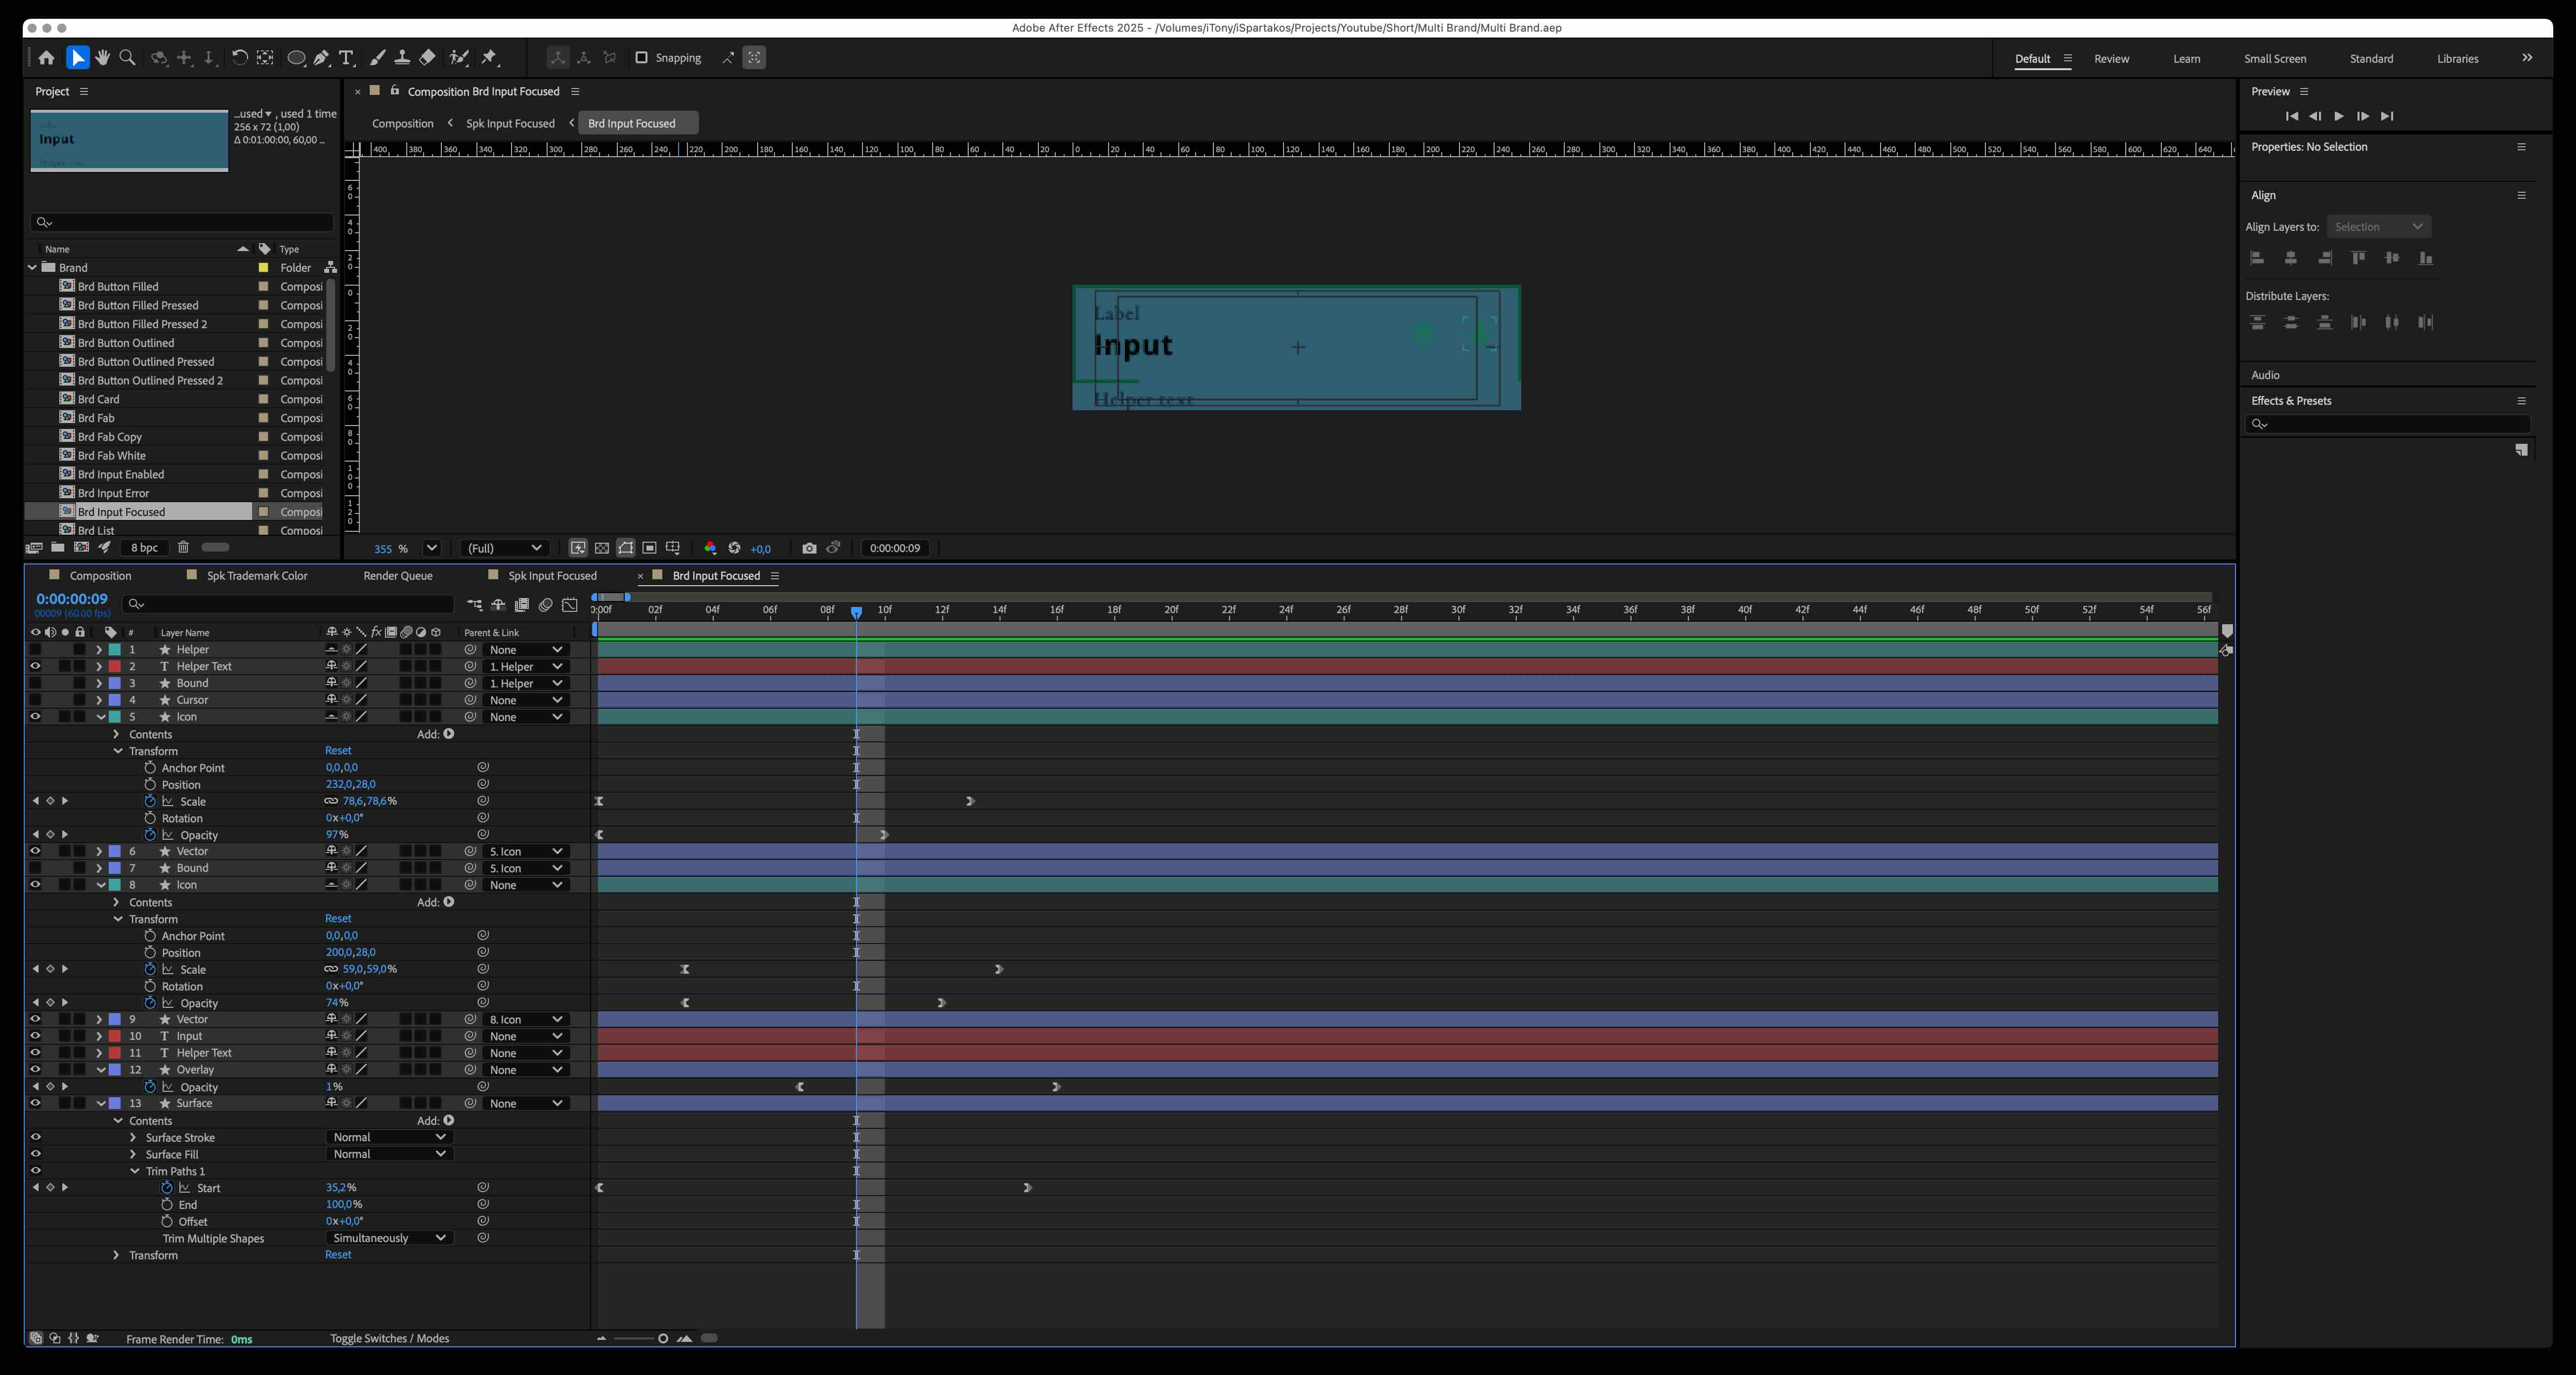Switch to Spk Input Focused timeline tab
The image size is (2576, 1375).
(x=552, y=576)
